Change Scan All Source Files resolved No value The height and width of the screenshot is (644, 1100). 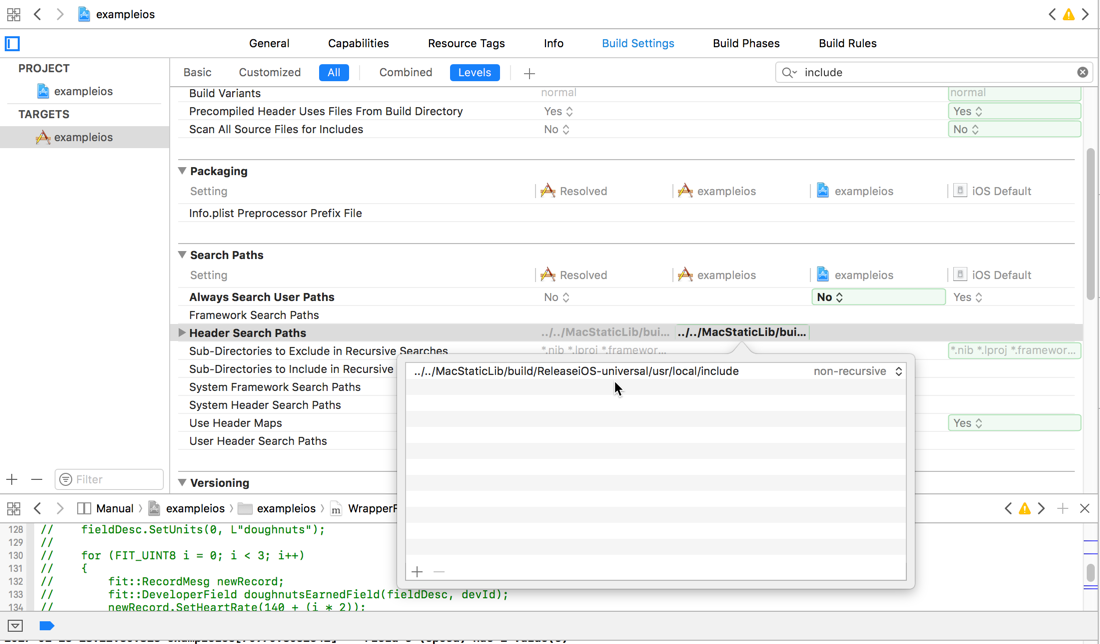pyautogui.click(x=556, y=130)
